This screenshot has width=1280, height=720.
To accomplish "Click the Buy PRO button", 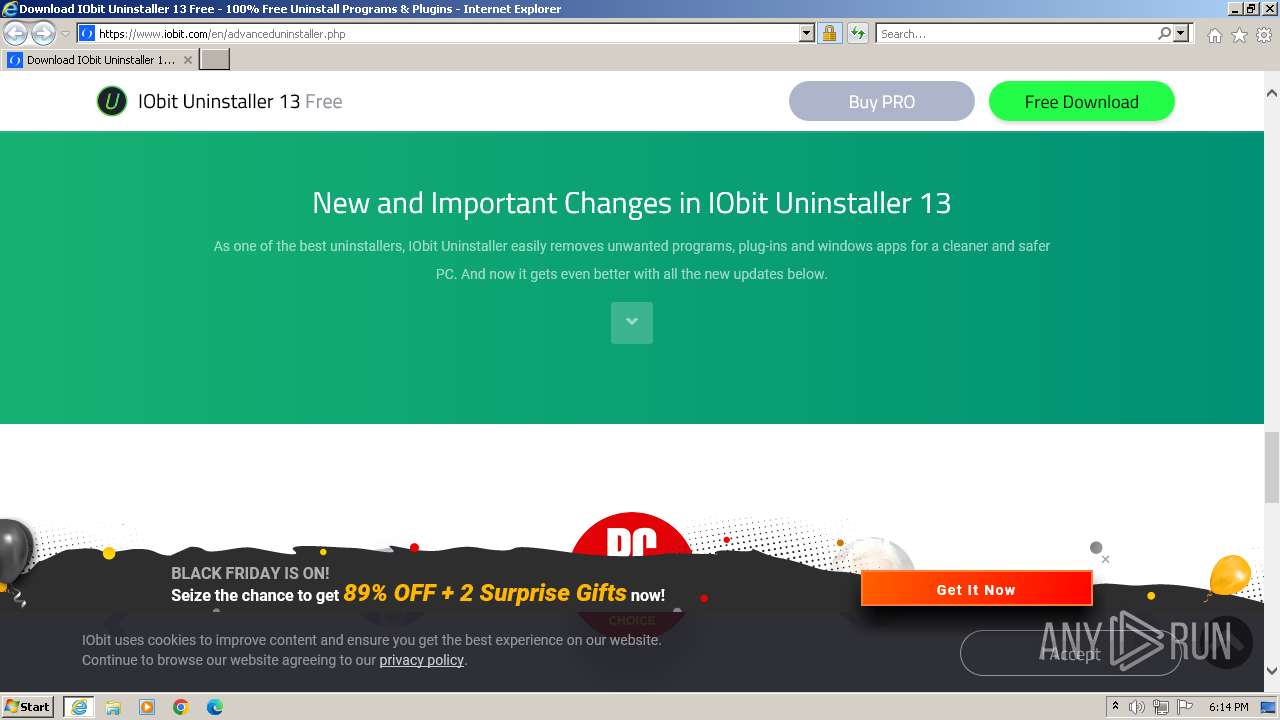I will (882, 101).
